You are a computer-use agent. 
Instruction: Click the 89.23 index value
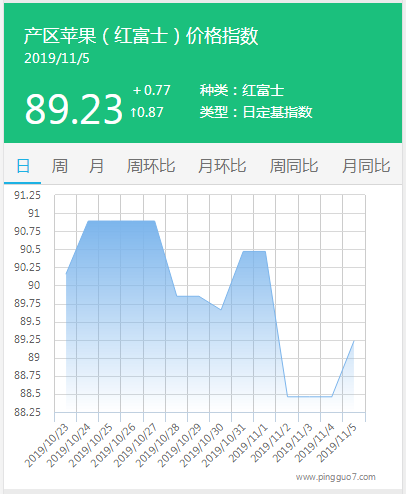click(x=74, y=109)
